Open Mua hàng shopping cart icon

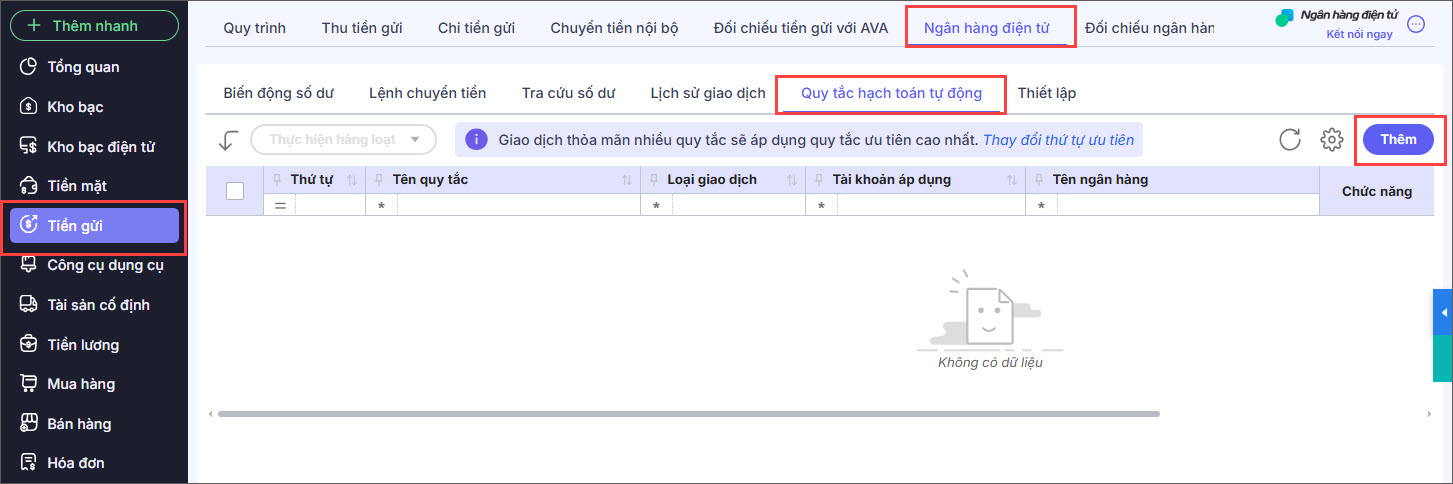coord(29,384)
